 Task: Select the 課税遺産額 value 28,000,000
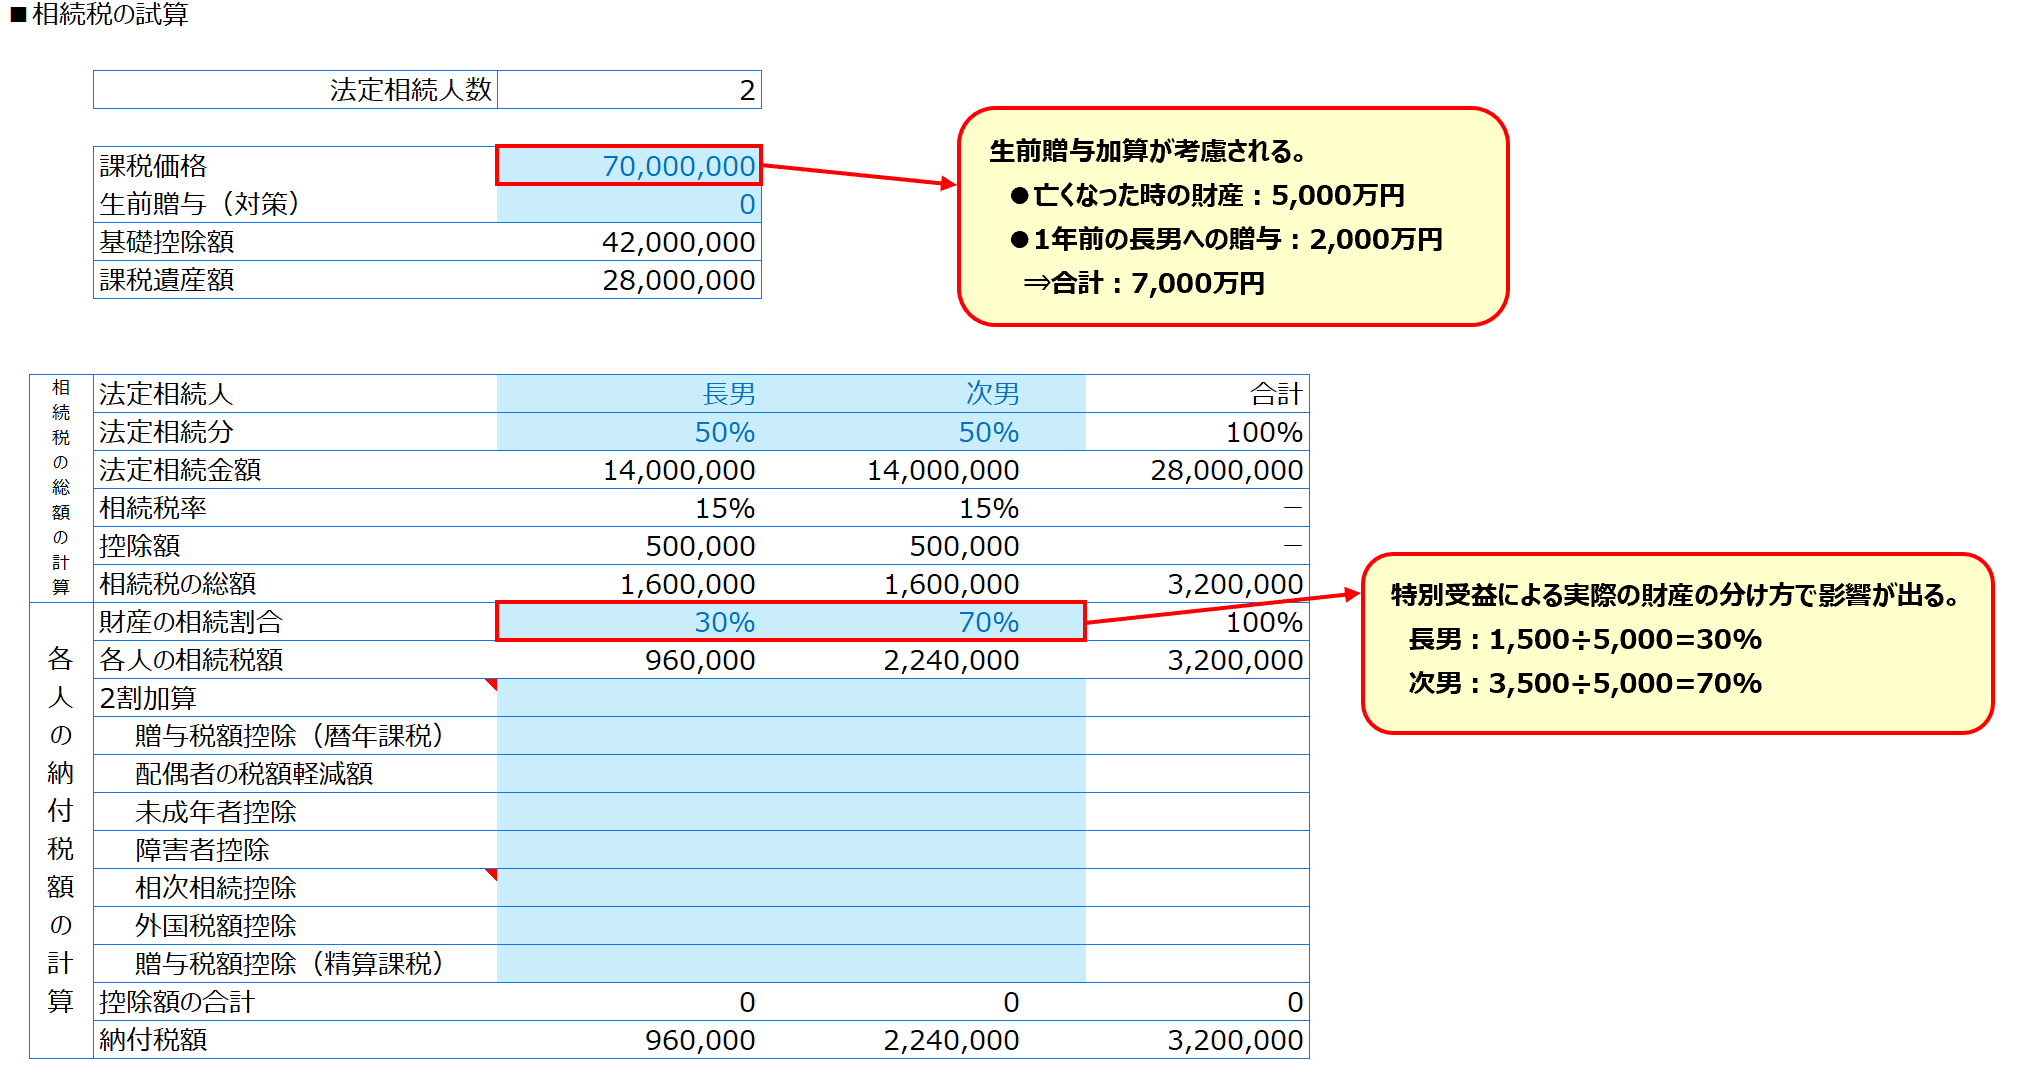pyautogui.click(x=628, y=280)
